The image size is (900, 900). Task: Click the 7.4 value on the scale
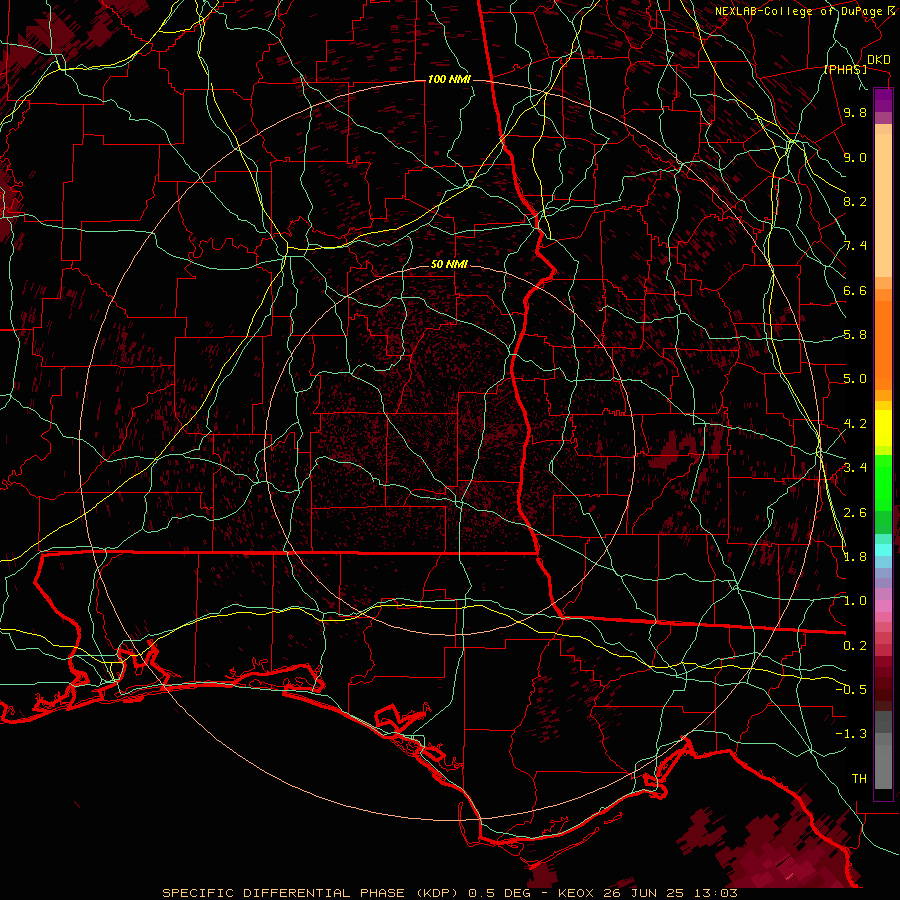click(x=855, y=246)
